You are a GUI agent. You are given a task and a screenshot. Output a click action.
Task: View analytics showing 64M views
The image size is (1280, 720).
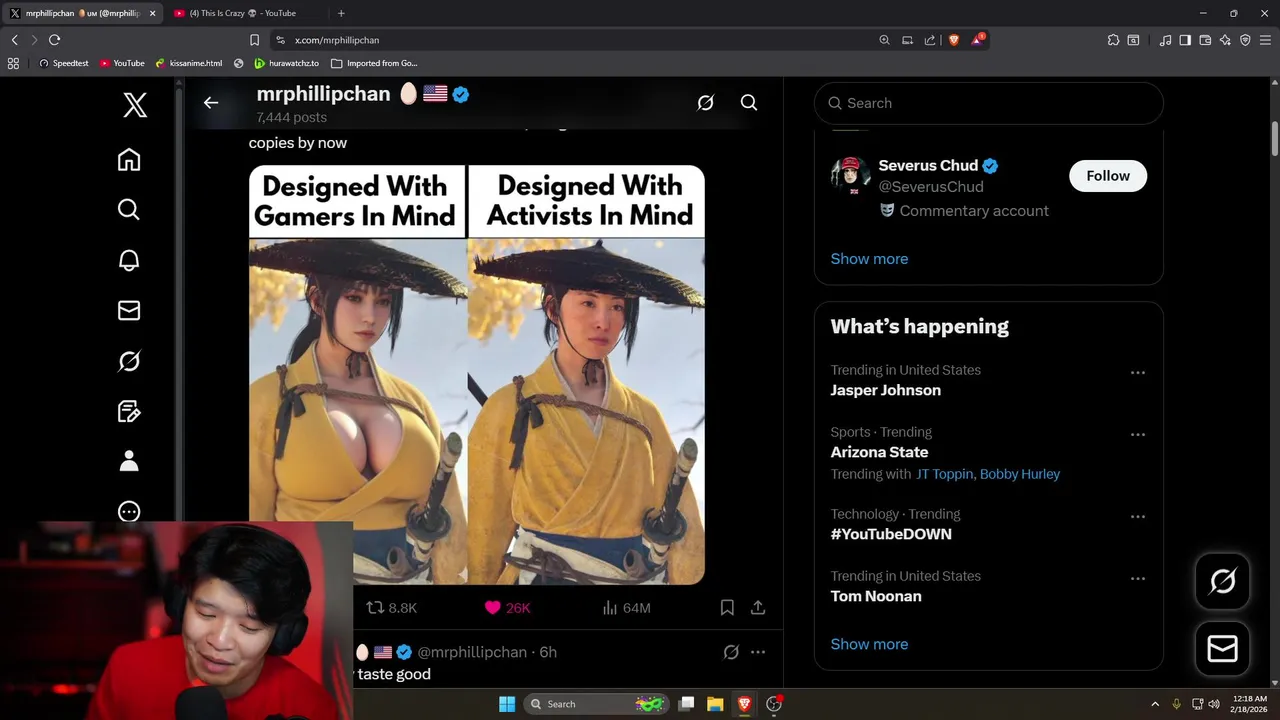coord(626,607)
